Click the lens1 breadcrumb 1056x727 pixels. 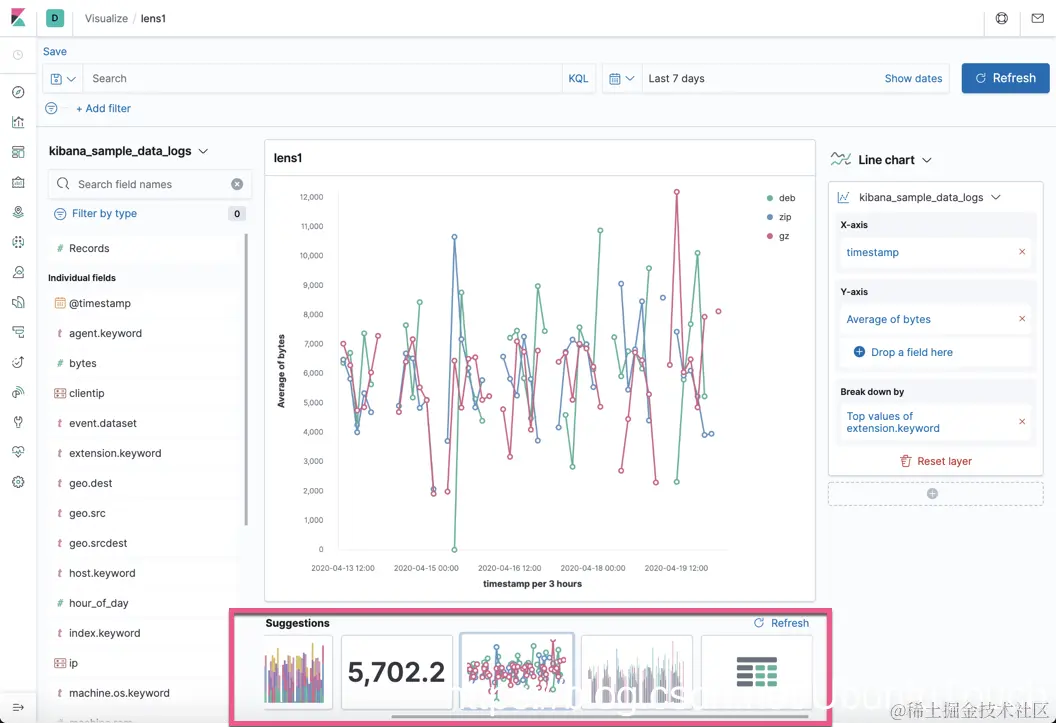pos(153,18)
